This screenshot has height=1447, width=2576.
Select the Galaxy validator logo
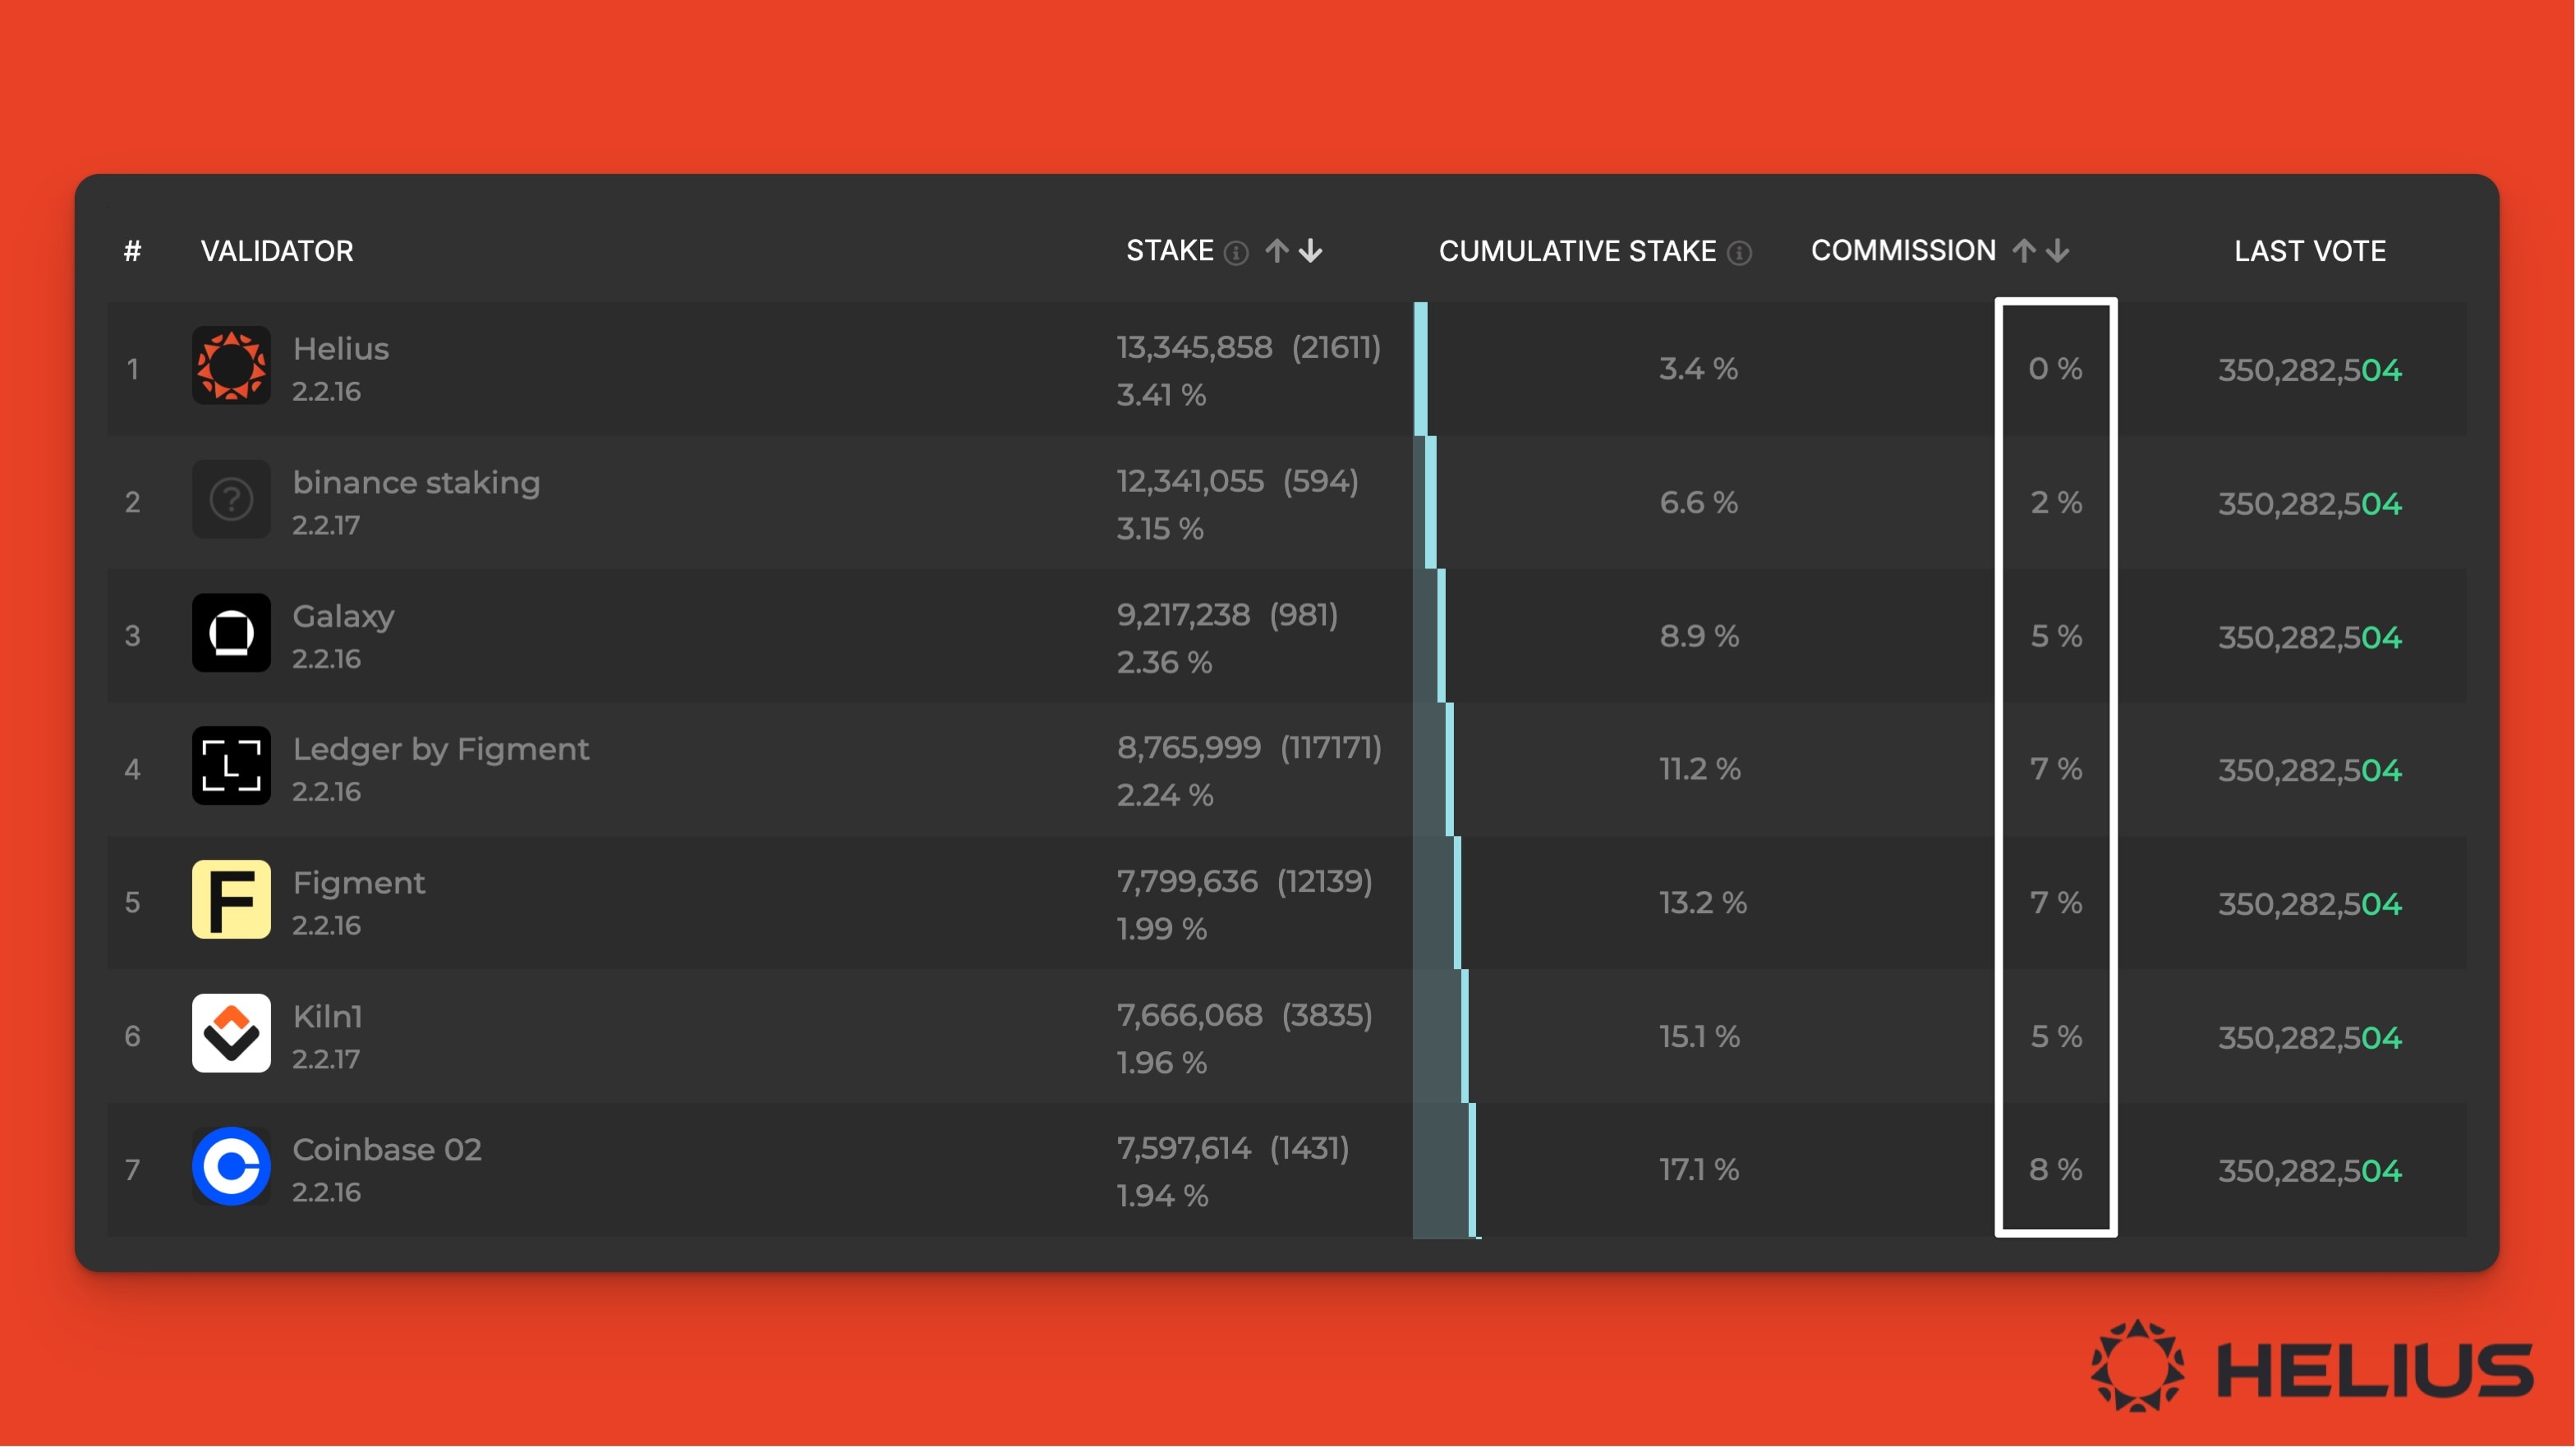231,633
